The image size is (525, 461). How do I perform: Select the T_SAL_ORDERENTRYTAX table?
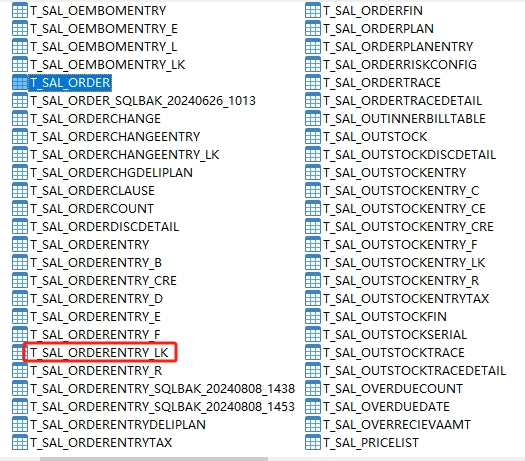click(101, 443)
